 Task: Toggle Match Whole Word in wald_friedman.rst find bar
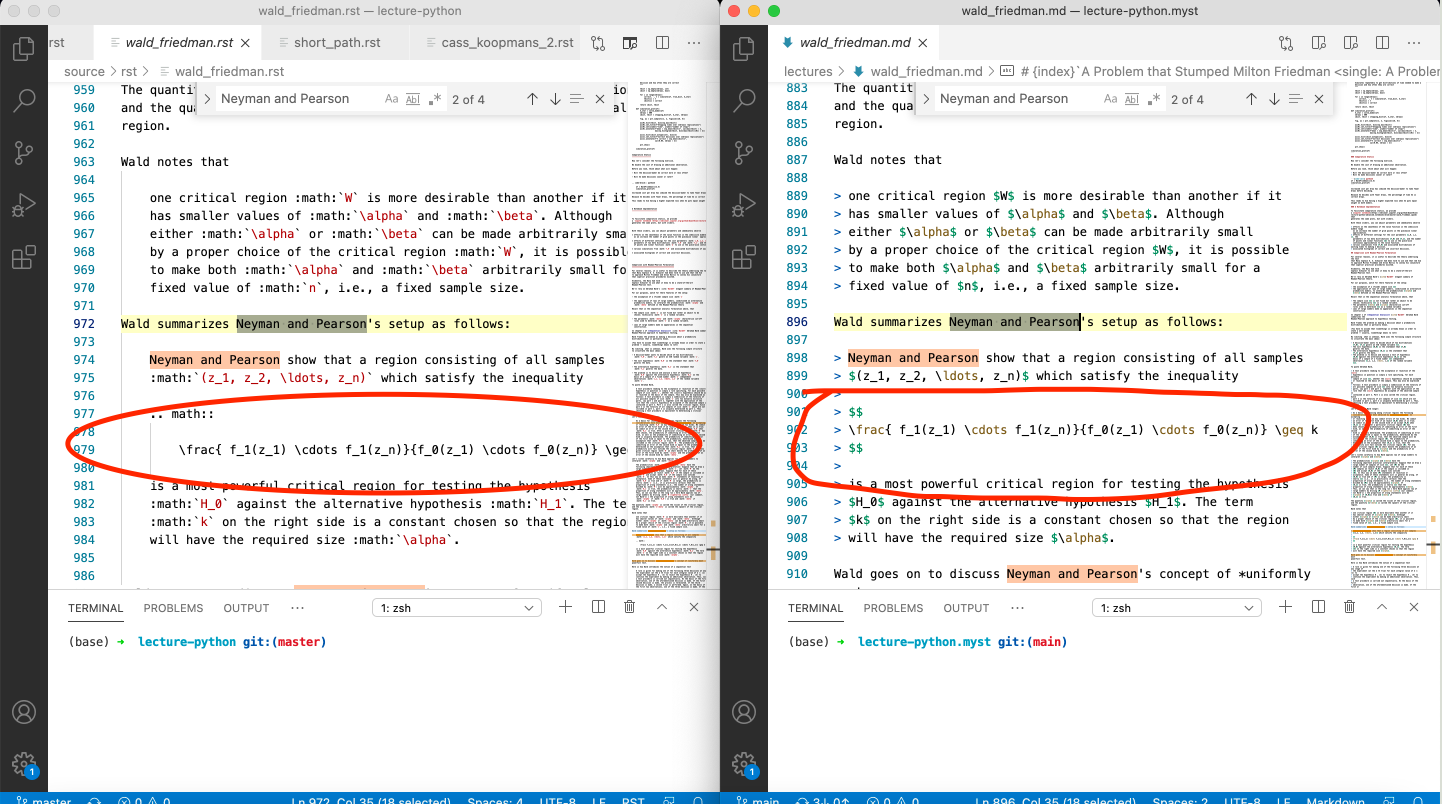coord(413,99)
